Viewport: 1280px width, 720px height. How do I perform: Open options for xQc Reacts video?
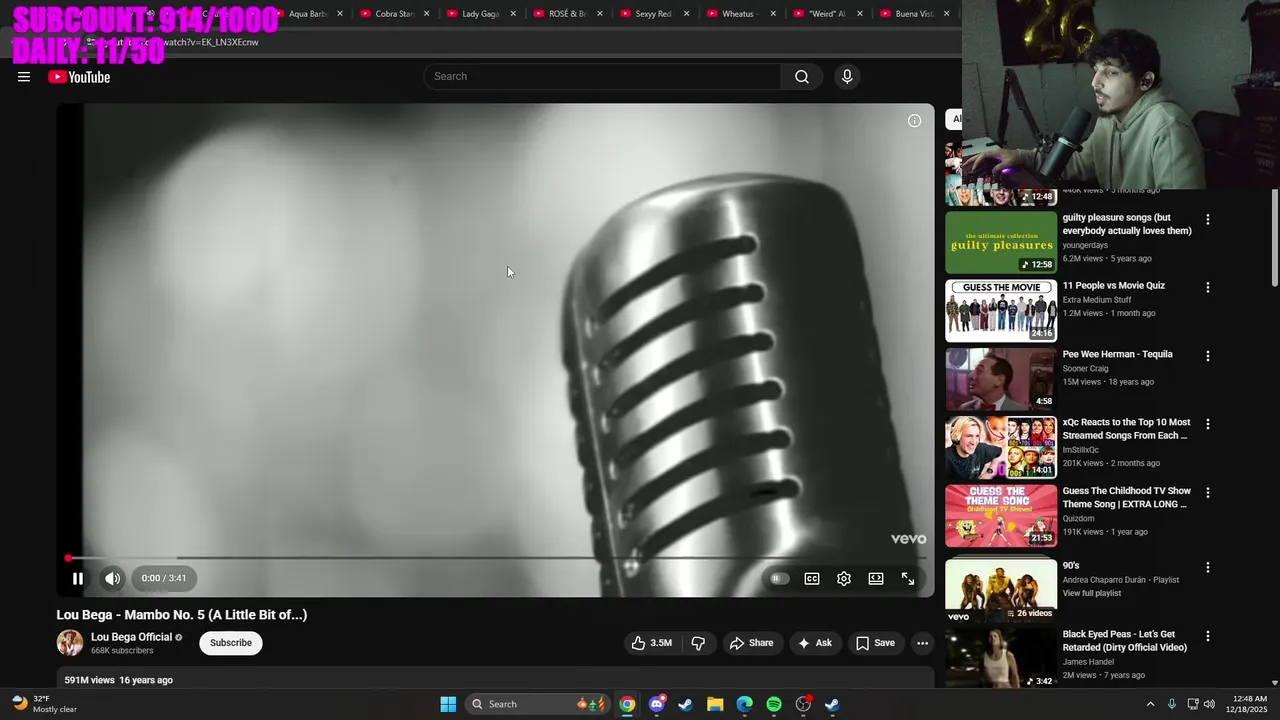[x=1207, y=424]
